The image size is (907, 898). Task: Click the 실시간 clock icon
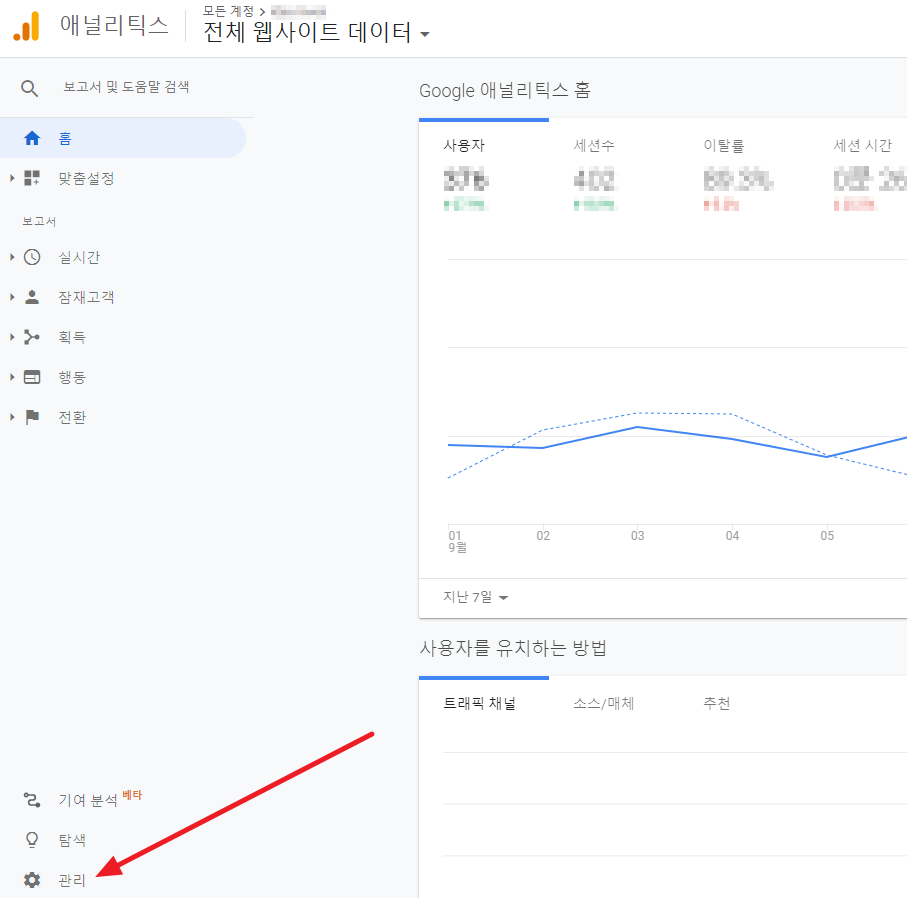point(32,257)
